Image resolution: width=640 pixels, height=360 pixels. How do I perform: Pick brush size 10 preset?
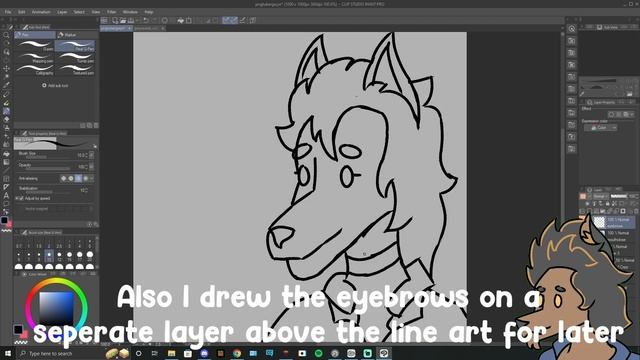(49, 256)
